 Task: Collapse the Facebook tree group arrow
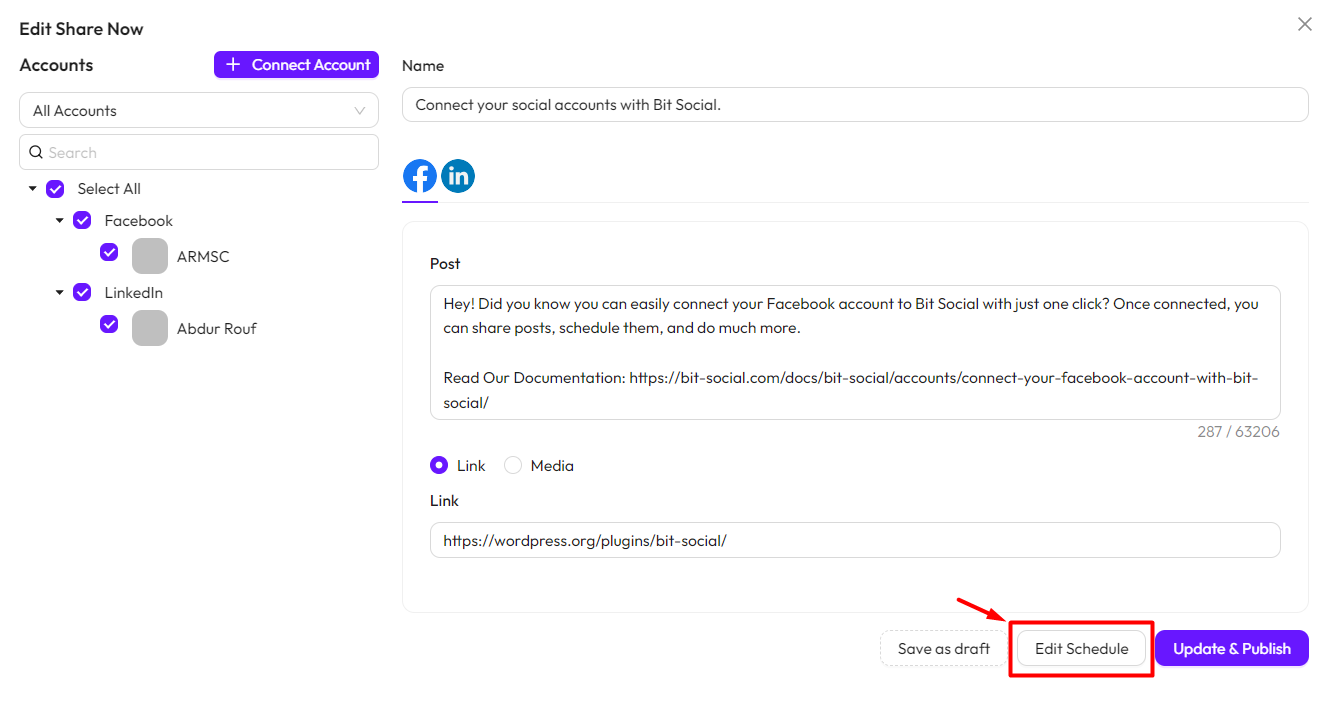point(59,220)
